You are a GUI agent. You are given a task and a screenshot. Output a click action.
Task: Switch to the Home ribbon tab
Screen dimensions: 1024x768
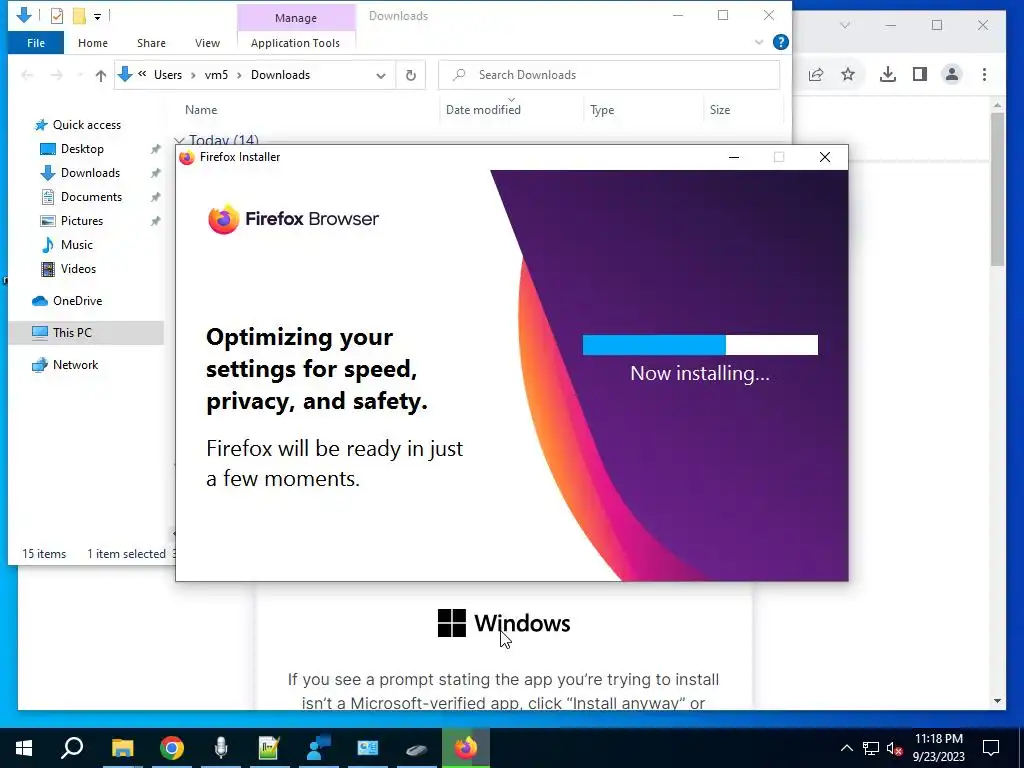point(93,43)
